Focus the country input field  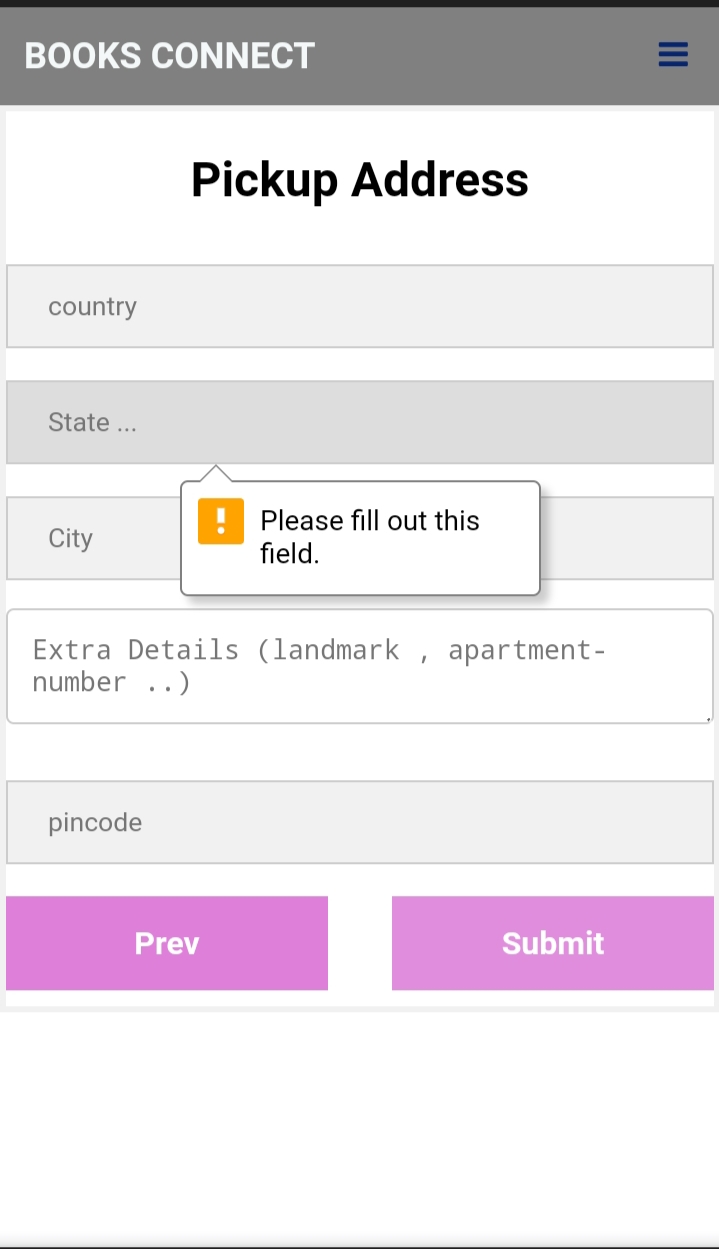coord(359,306)
